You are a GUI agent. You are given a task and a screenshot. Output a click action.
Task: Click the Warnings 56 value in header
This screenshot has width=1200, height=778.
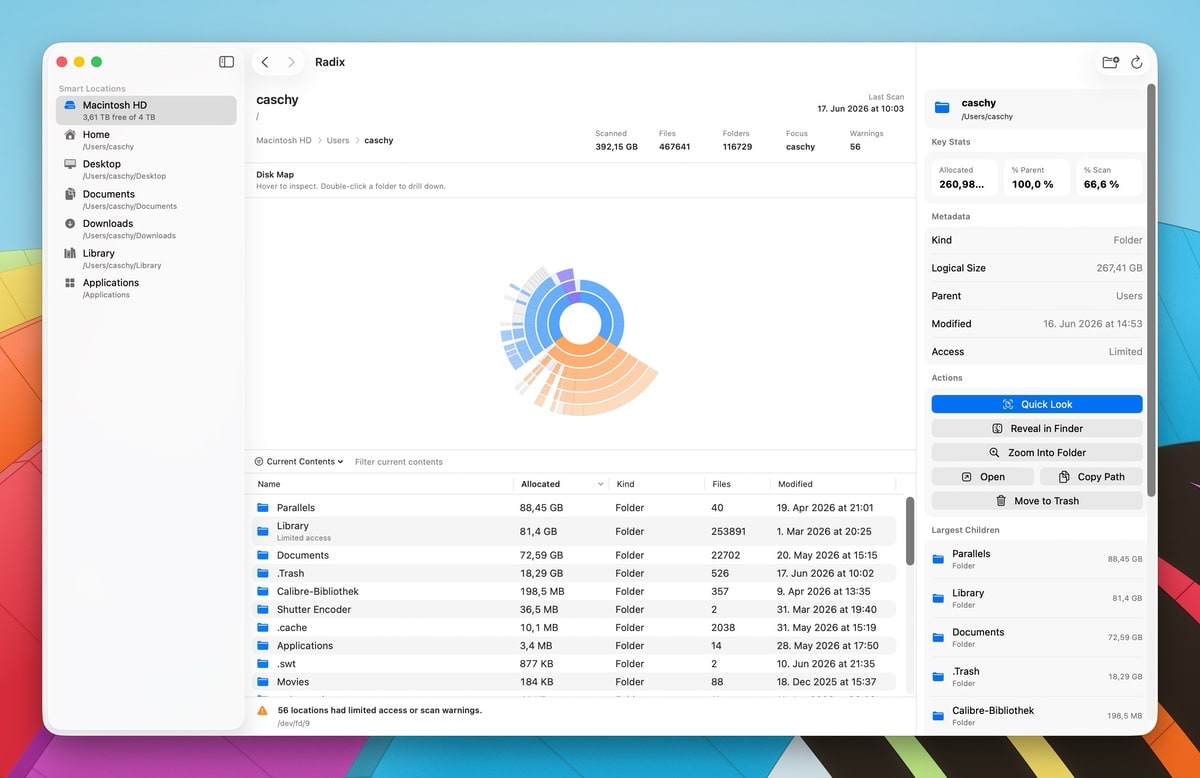855,147
